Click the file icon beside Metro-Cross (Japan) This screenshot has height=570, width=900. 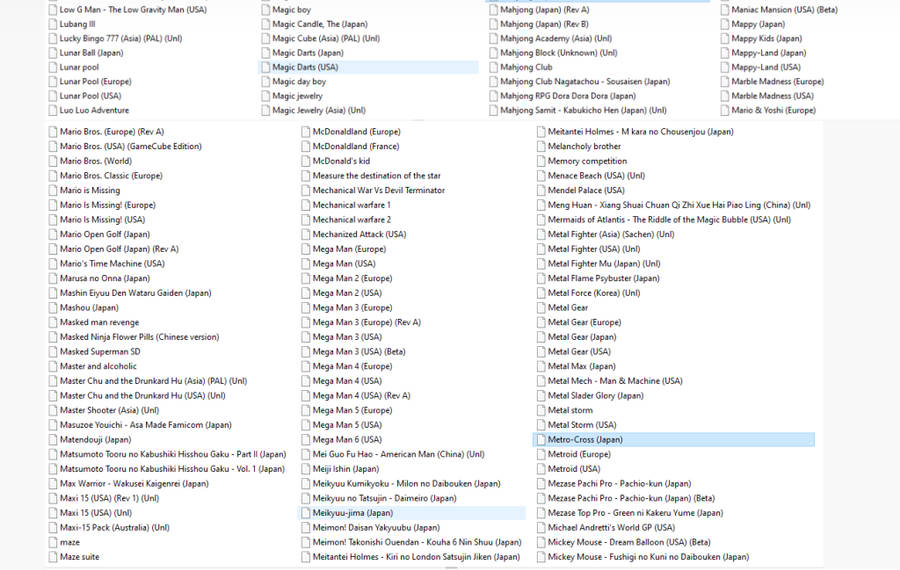pyautogui.click(x=540, y=439)
